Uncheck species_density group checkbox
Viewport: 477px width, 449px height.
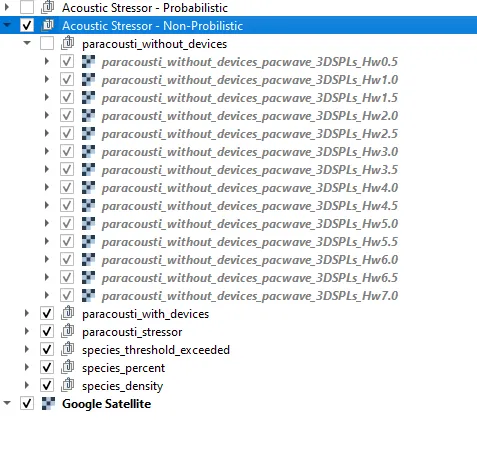tap(47, 386)
